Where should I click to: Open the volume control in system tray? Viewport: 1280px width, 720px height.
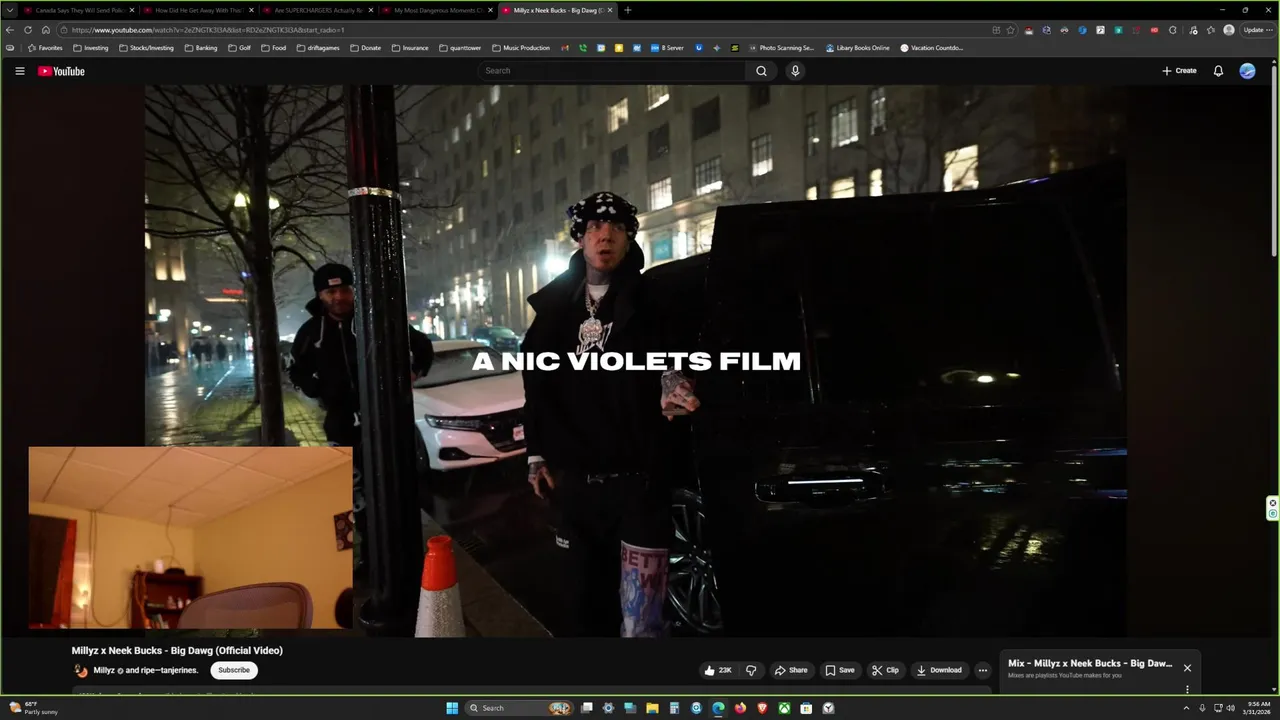(x=1230, y=708)
